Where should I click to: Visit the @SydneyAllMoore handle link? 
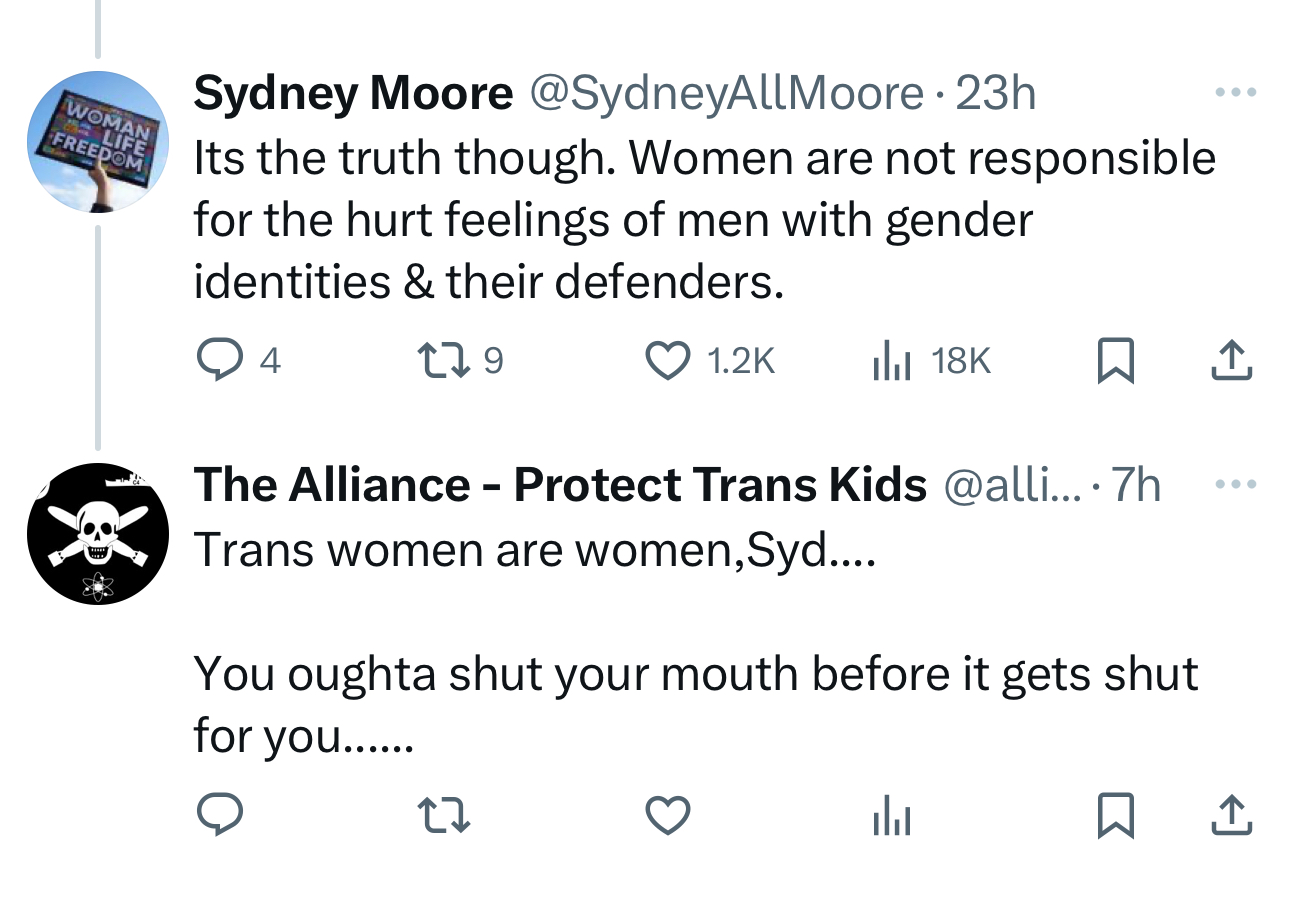tap(726, 94)
